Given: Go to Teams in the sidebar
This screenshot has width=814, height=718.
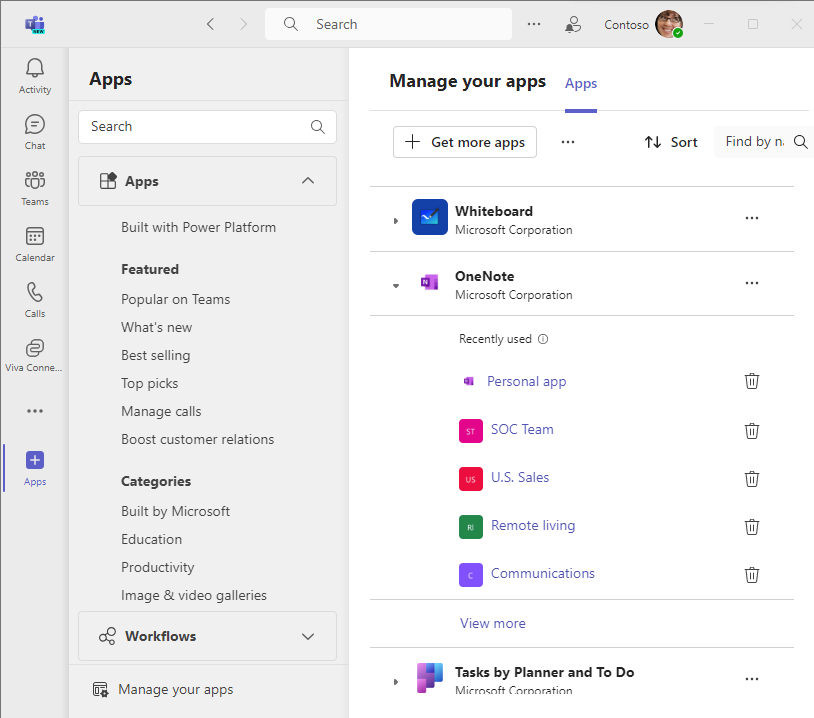Looking at the screenshot, I should (35, 187).
